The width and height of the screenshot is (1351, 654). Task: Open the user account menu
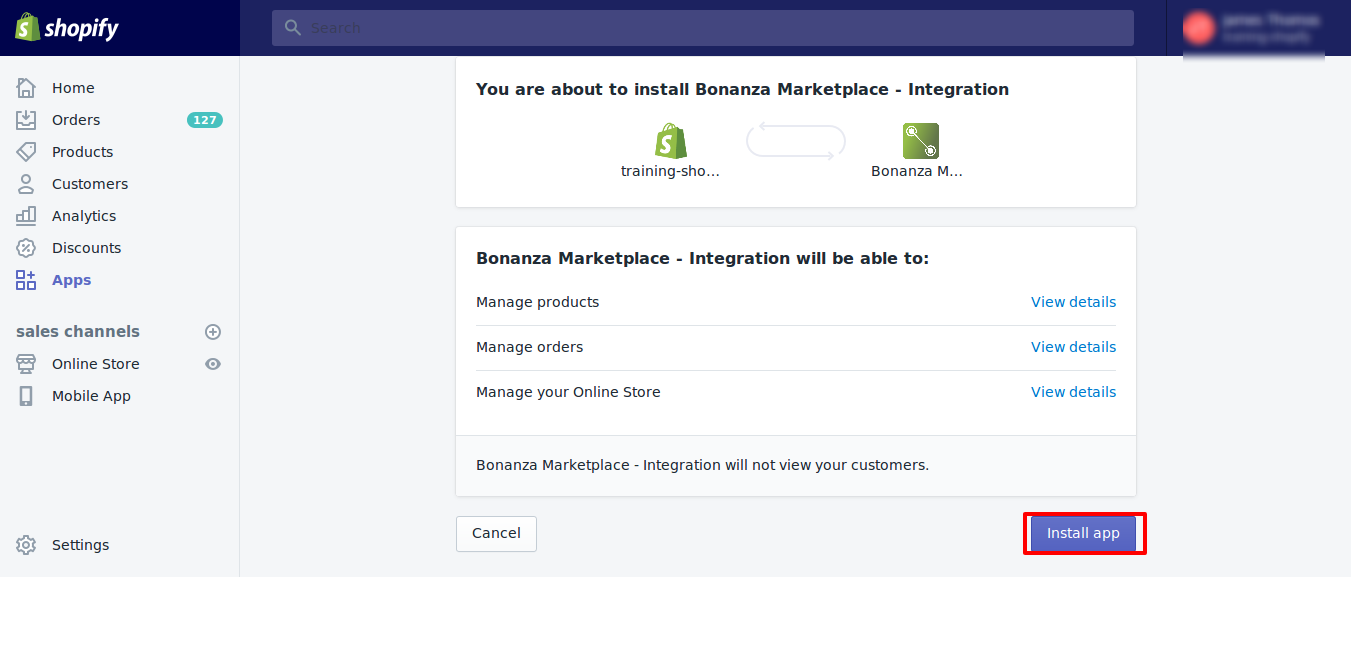(1254, 28)
